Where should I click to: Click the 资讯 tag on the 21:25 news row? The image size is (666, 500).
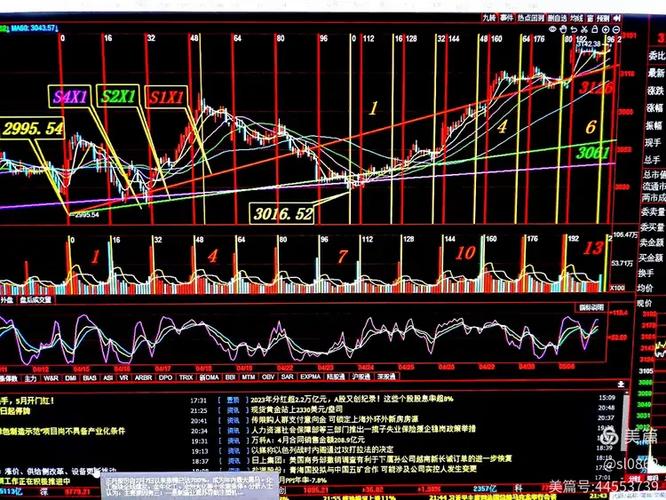coord(233,410)
